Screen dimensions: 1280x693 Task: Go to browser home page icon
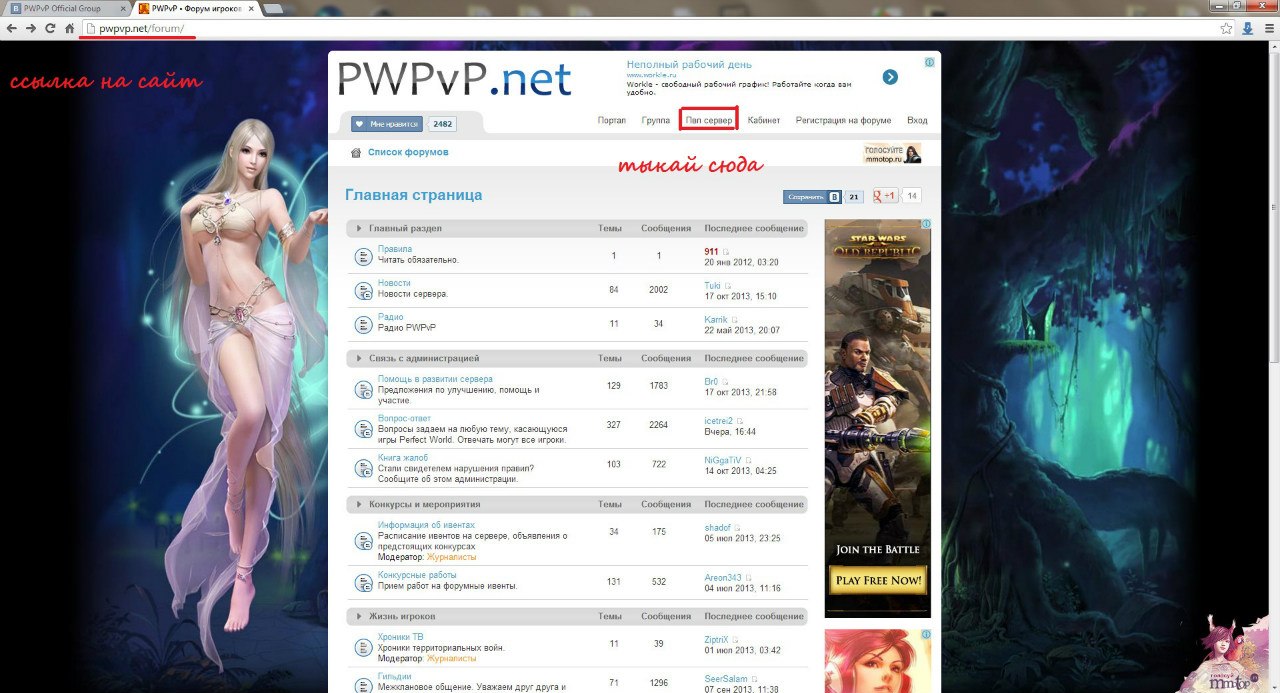pos(69,29)
